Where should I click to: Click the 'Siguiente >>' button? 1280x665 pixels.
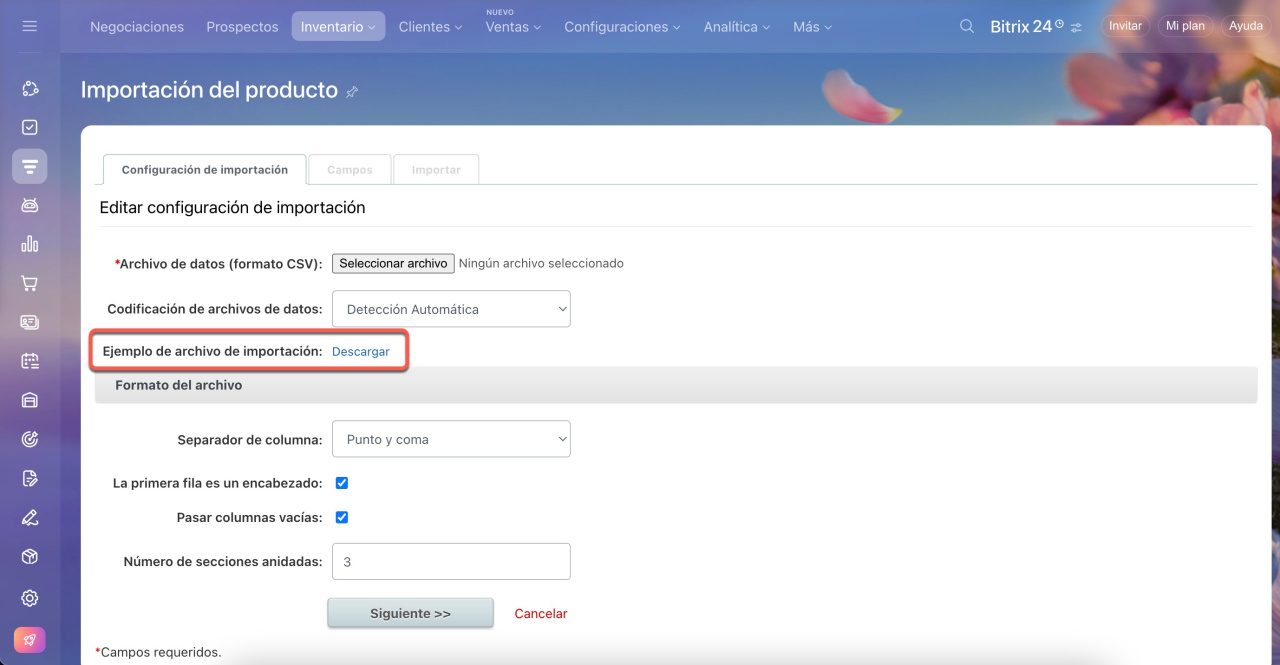click(x=410, y=613)
